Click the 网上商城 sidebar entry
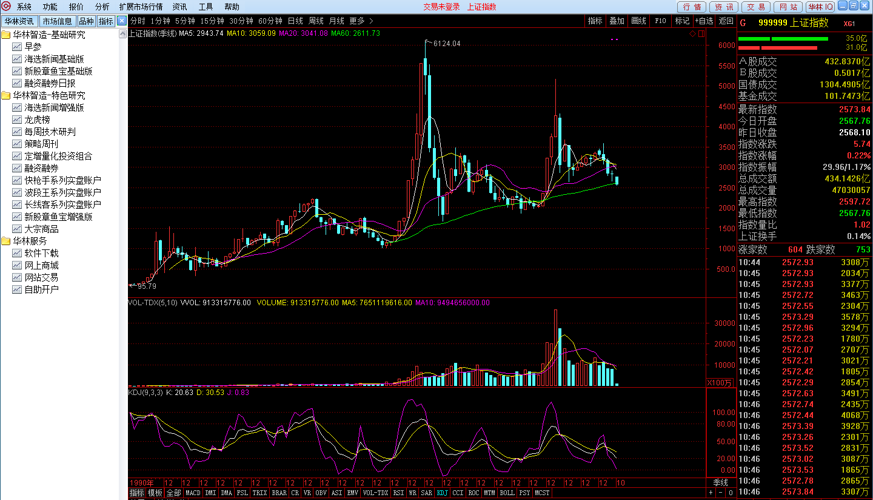 [41, 265]
